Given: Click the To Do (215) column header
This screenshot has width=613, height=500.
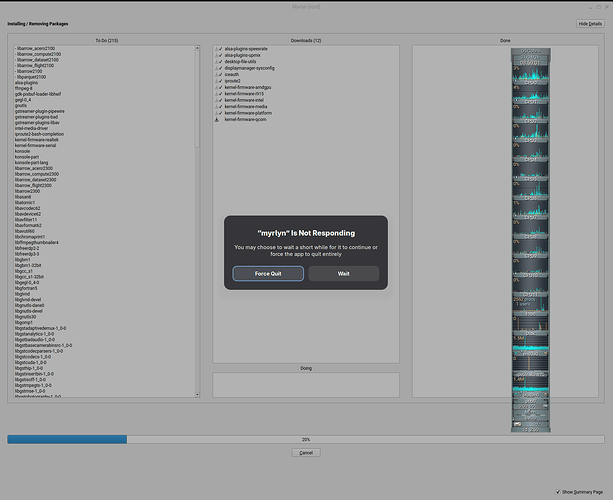Looking at the screenshot, I should tap(107, 41).
